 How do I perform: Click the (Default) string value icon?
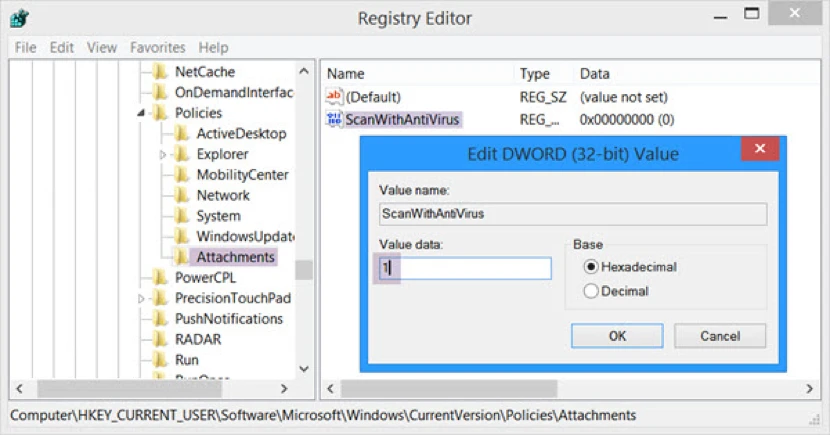(334, 97)
